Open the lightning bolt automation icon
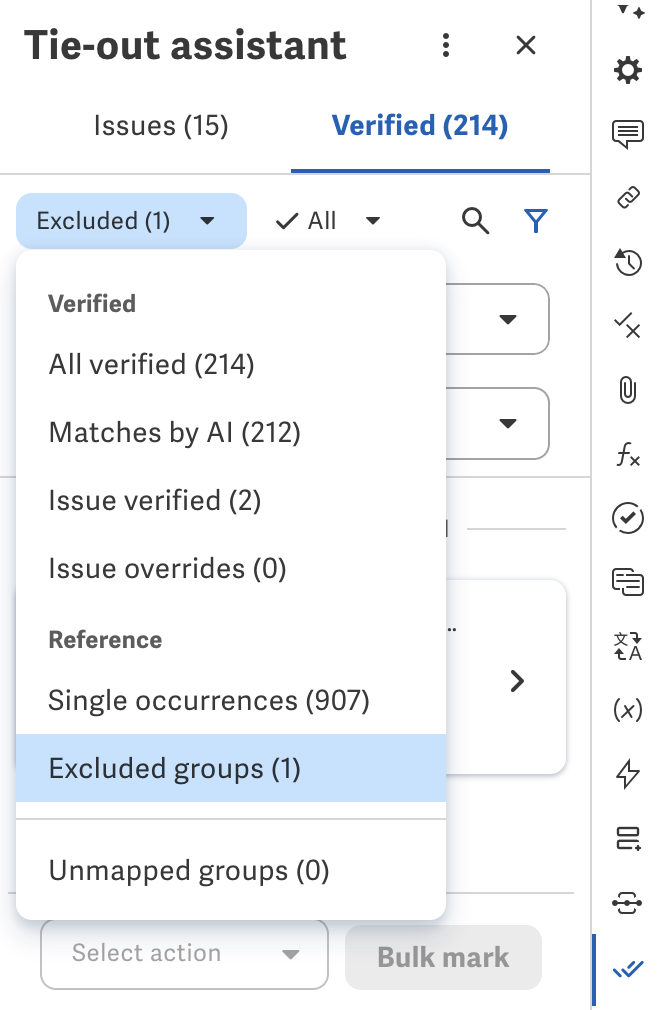Image resolution: width=658 pixels, height=1010 pixels. pyautogui.click(x=628, y=774)
